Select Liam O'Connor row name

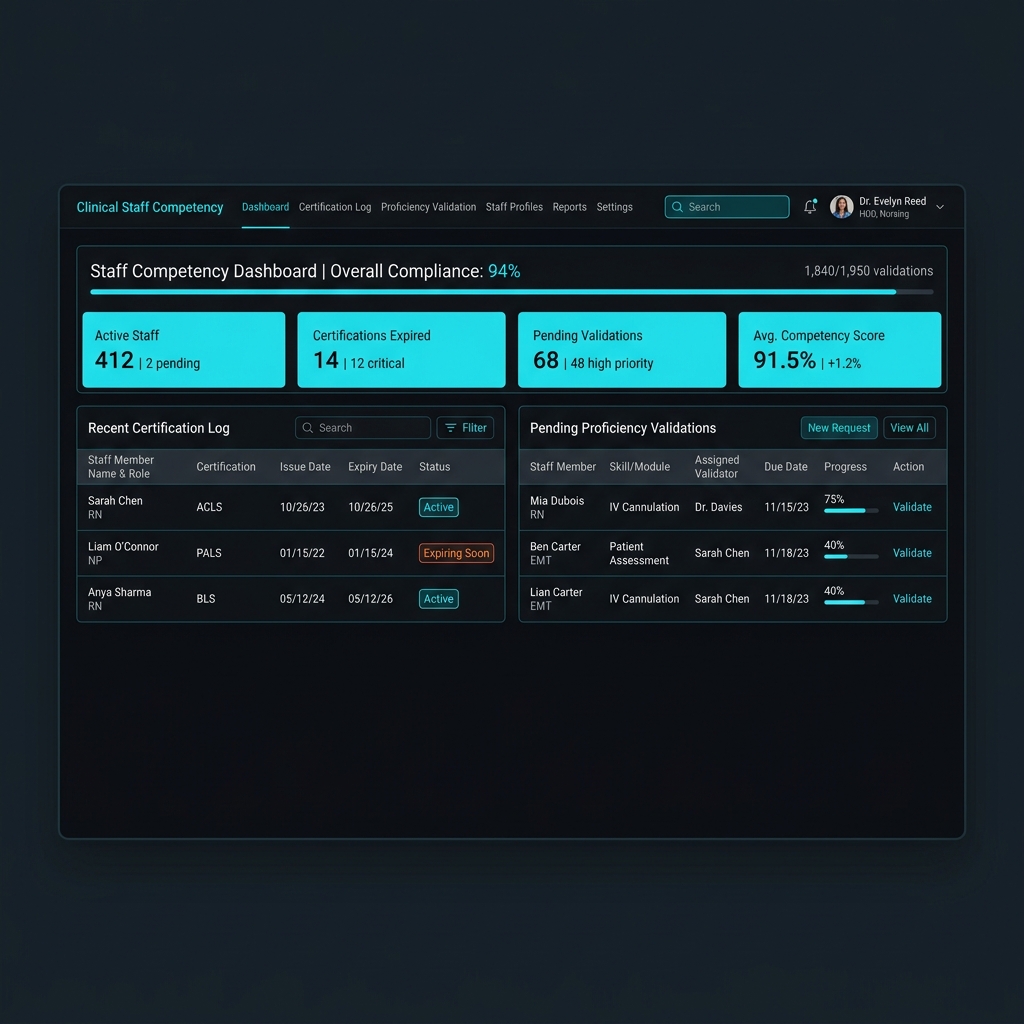tap(123, 546)
